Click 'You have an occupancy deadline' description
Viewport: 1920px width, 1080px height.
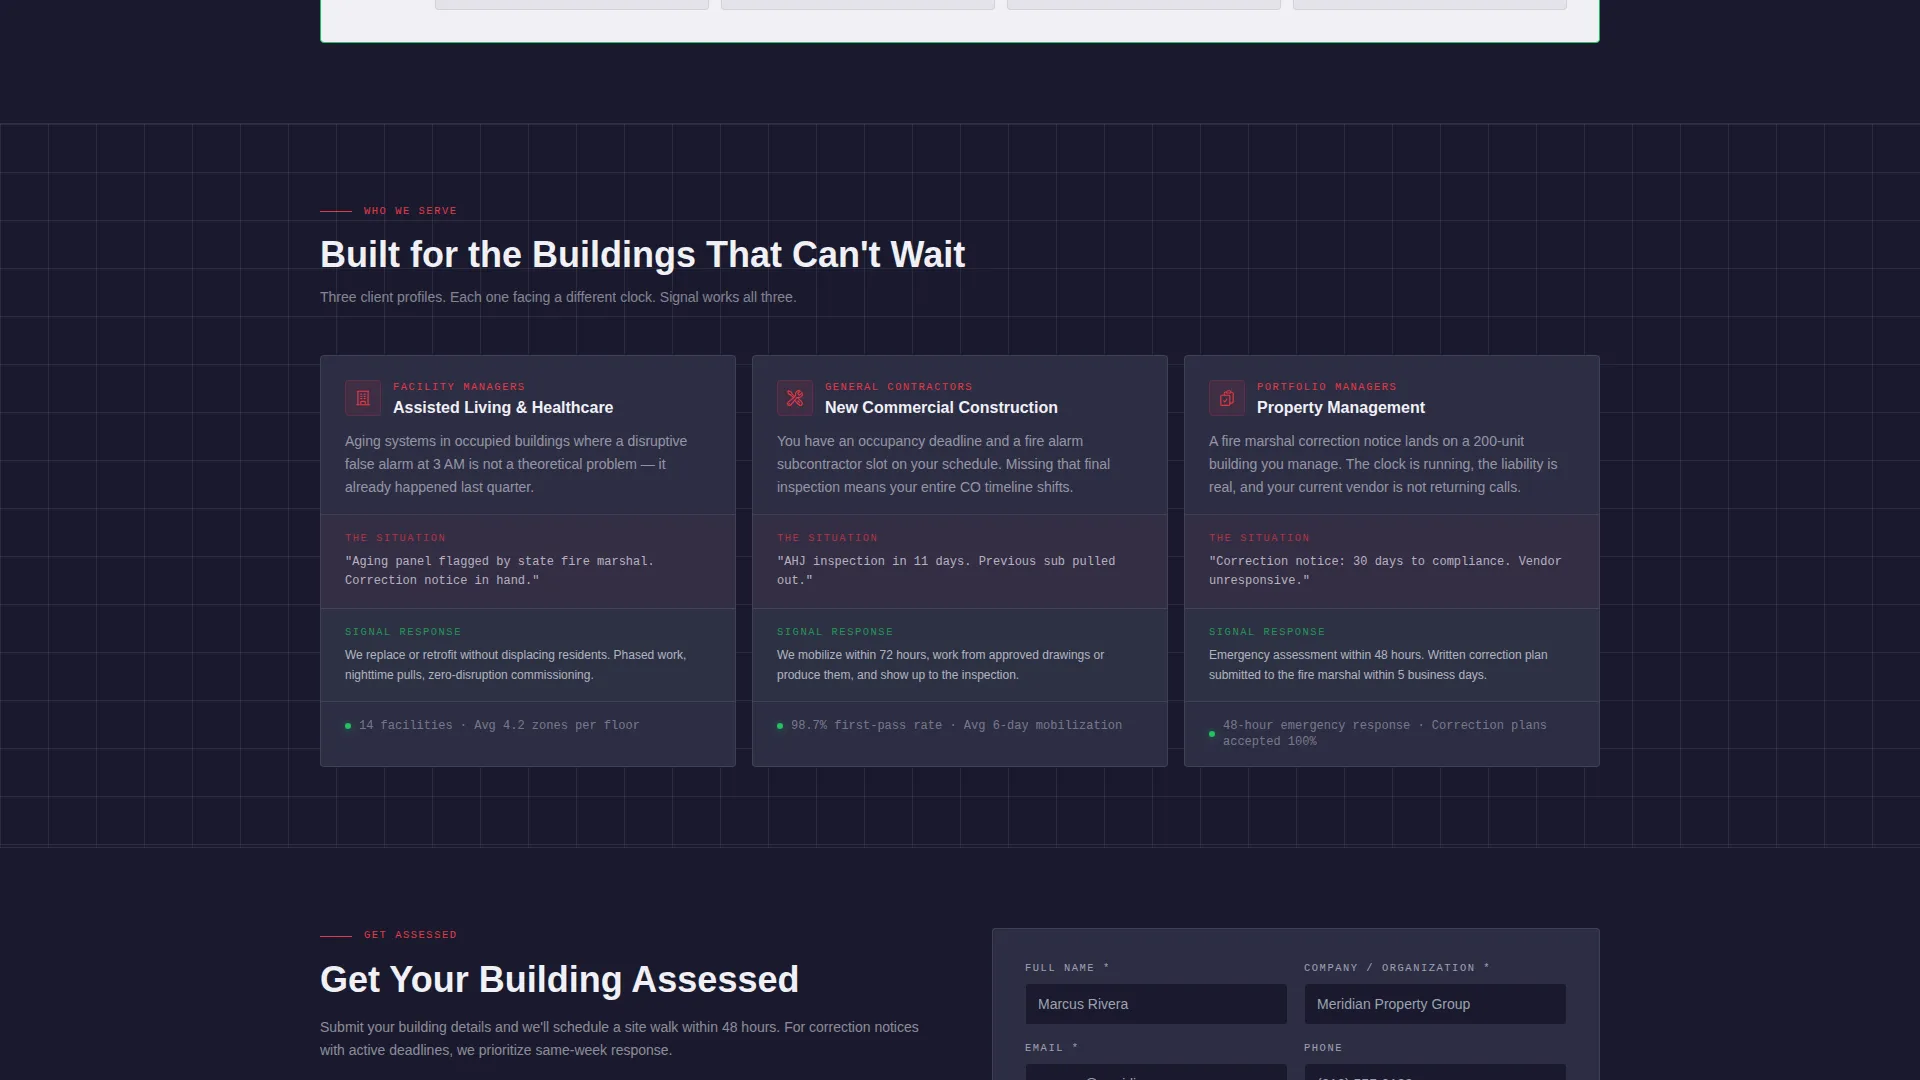(x=943, y=464)
